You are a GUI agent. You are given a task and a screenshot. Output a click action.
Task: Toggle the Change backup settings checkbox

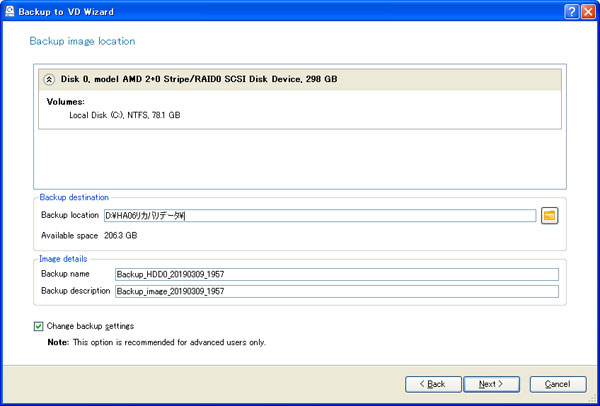39,326
